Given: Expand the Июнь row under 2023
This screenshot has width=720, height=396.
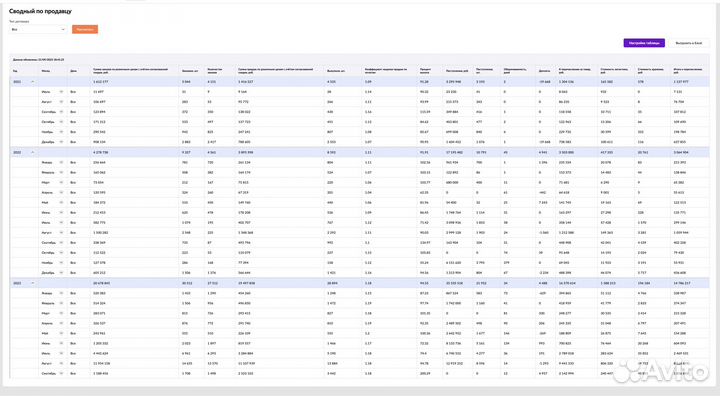Looking at the screenshot, I should pyautogui.click(x=61, y=344).
